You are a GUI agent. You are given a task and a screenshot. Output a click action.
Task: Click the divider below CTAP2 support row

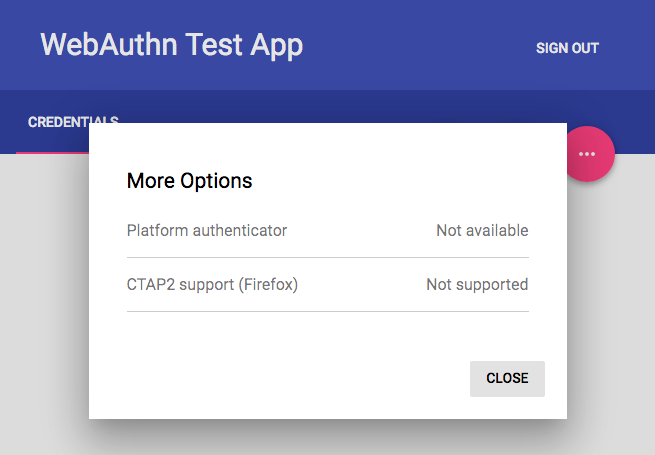click(x=327, y=311)
